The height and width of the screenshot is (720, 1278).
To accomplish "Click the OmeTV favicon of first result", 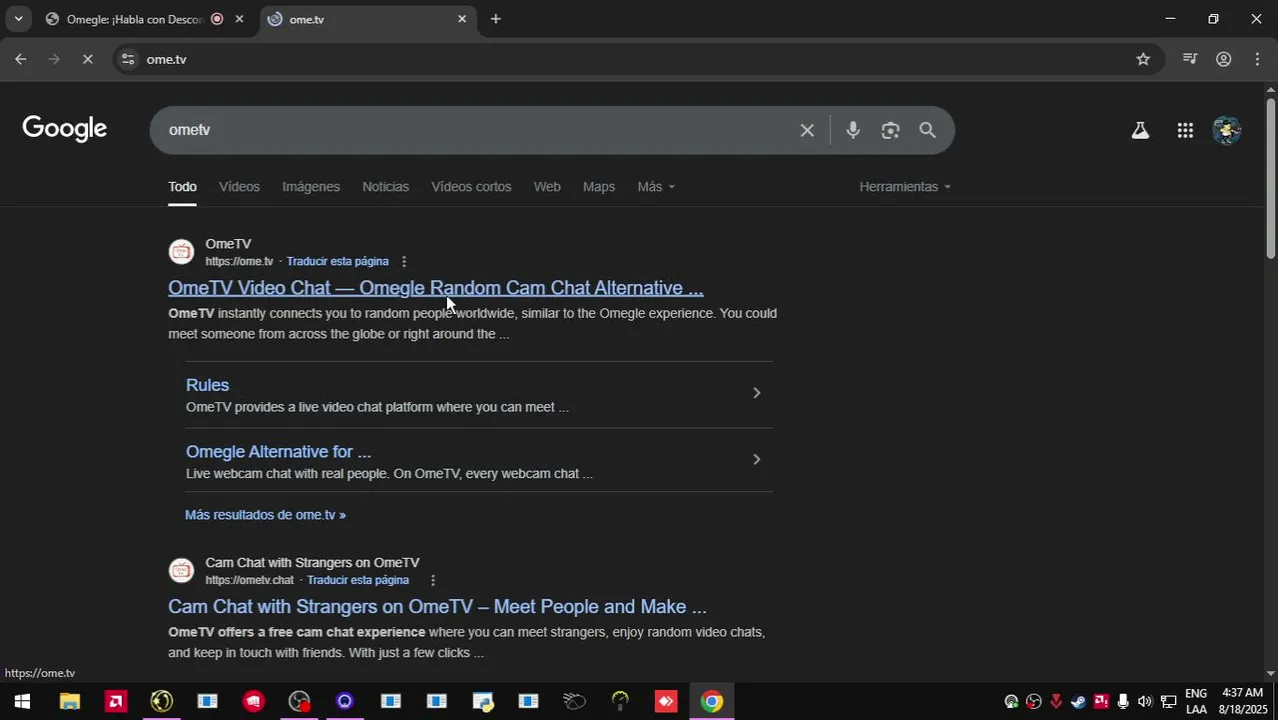I will pyautogui.click(x=181, y=252).
